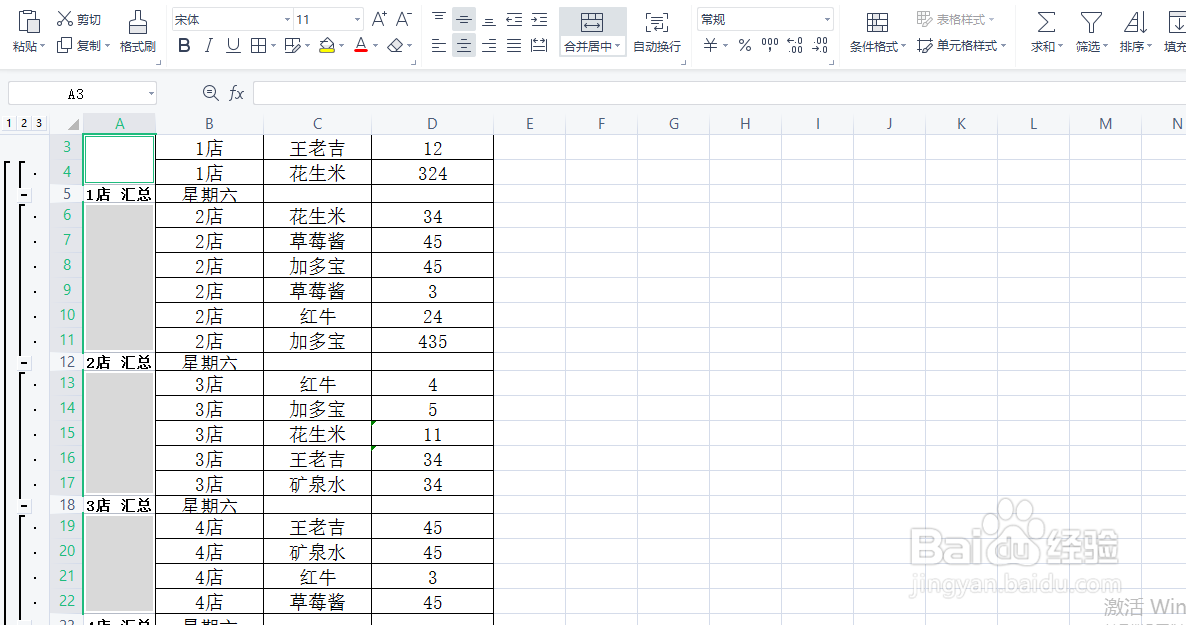Open the paste options dropdown arrow
This screenshot has height=625, width=1186.
tap(42, 46)
